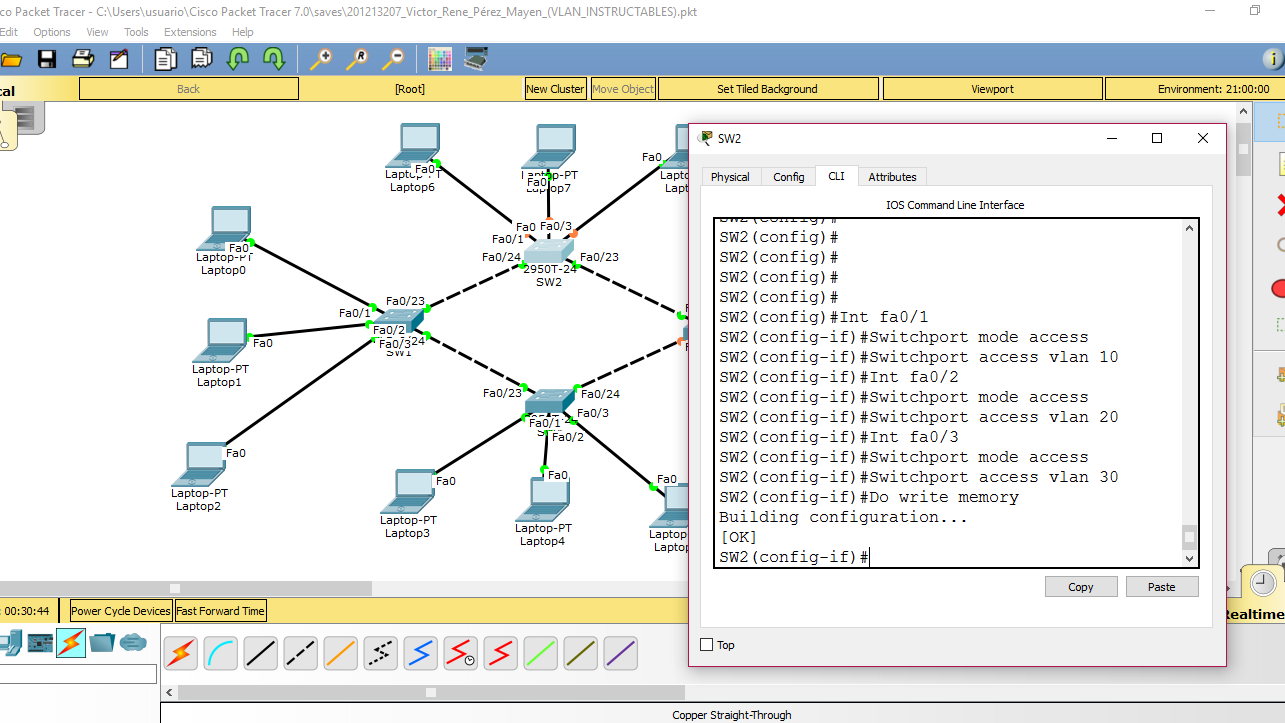Select the Connections lightning category icon
The width and height of the screenshot is (1285, 723).
(71, 642)
